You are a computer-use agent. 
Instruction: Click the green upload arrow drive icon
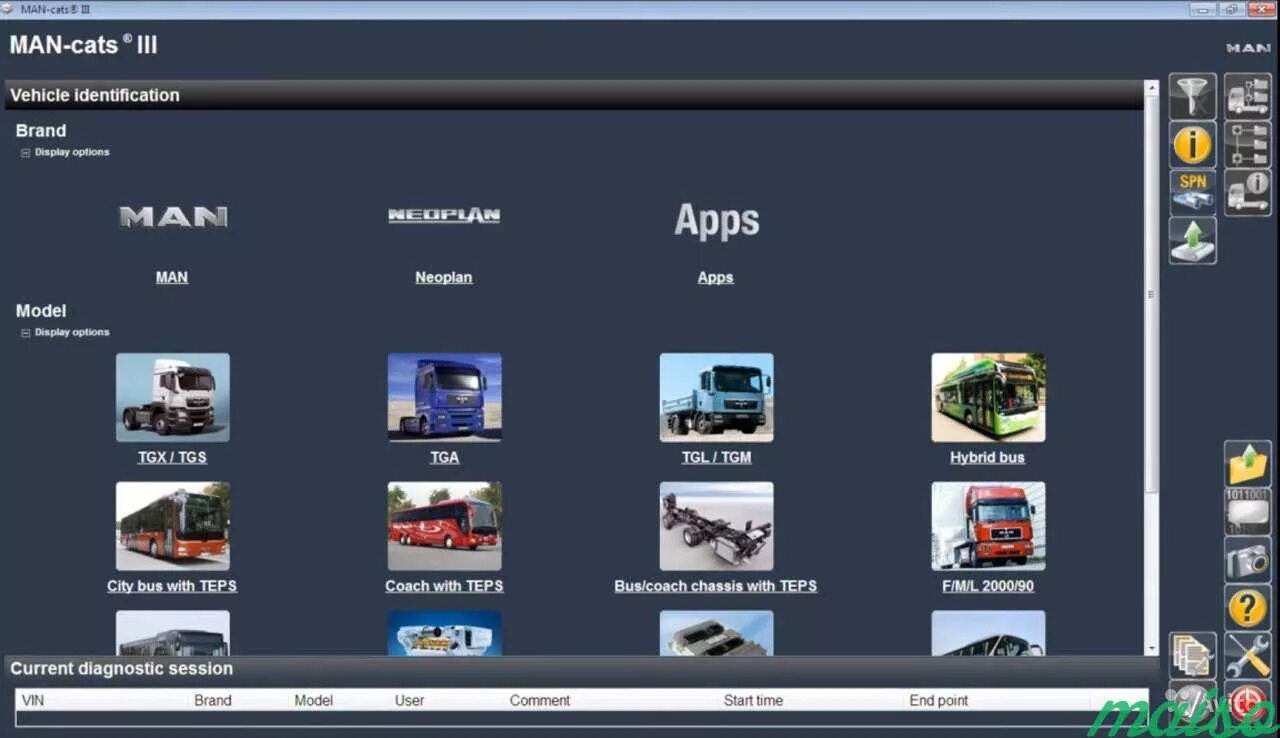(x=1193, y=241)
